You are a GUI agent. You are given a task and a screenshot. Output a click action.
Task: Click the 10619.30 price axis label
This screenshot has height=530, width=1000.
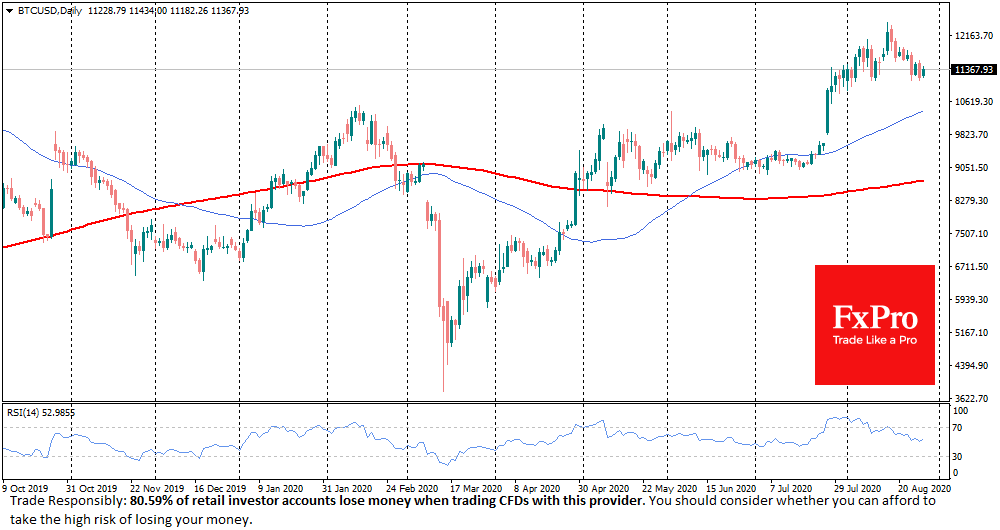coord(974,101)
